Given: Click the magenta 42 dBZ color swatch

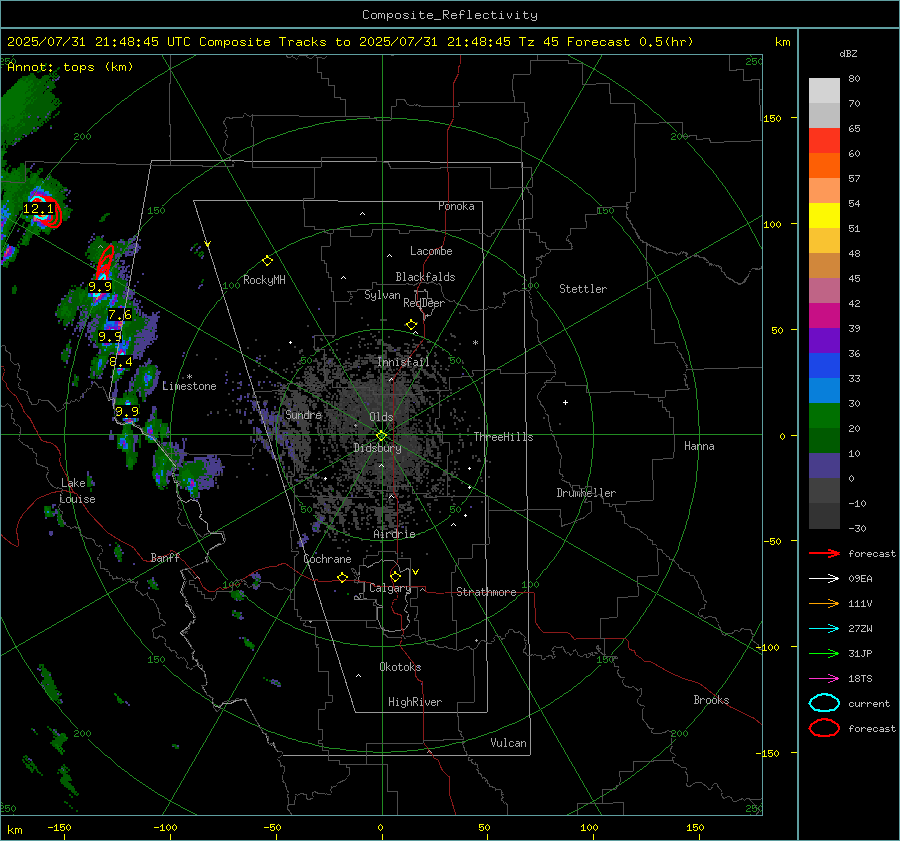Looking at the screenshot, I should (824, 316).
